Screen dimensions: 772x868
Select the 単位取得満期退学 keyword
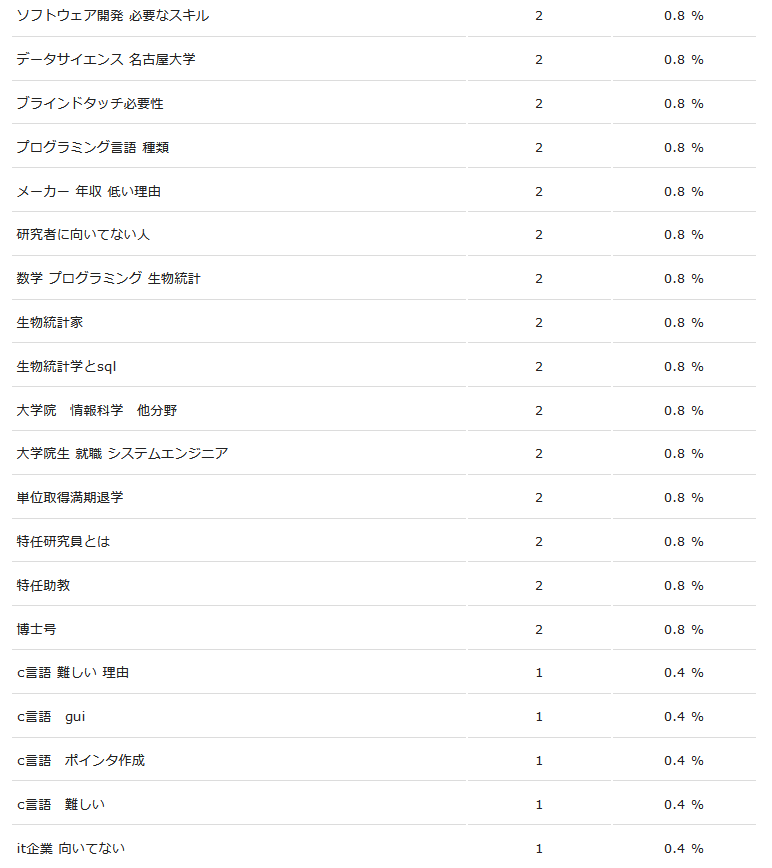click(70, 497)
